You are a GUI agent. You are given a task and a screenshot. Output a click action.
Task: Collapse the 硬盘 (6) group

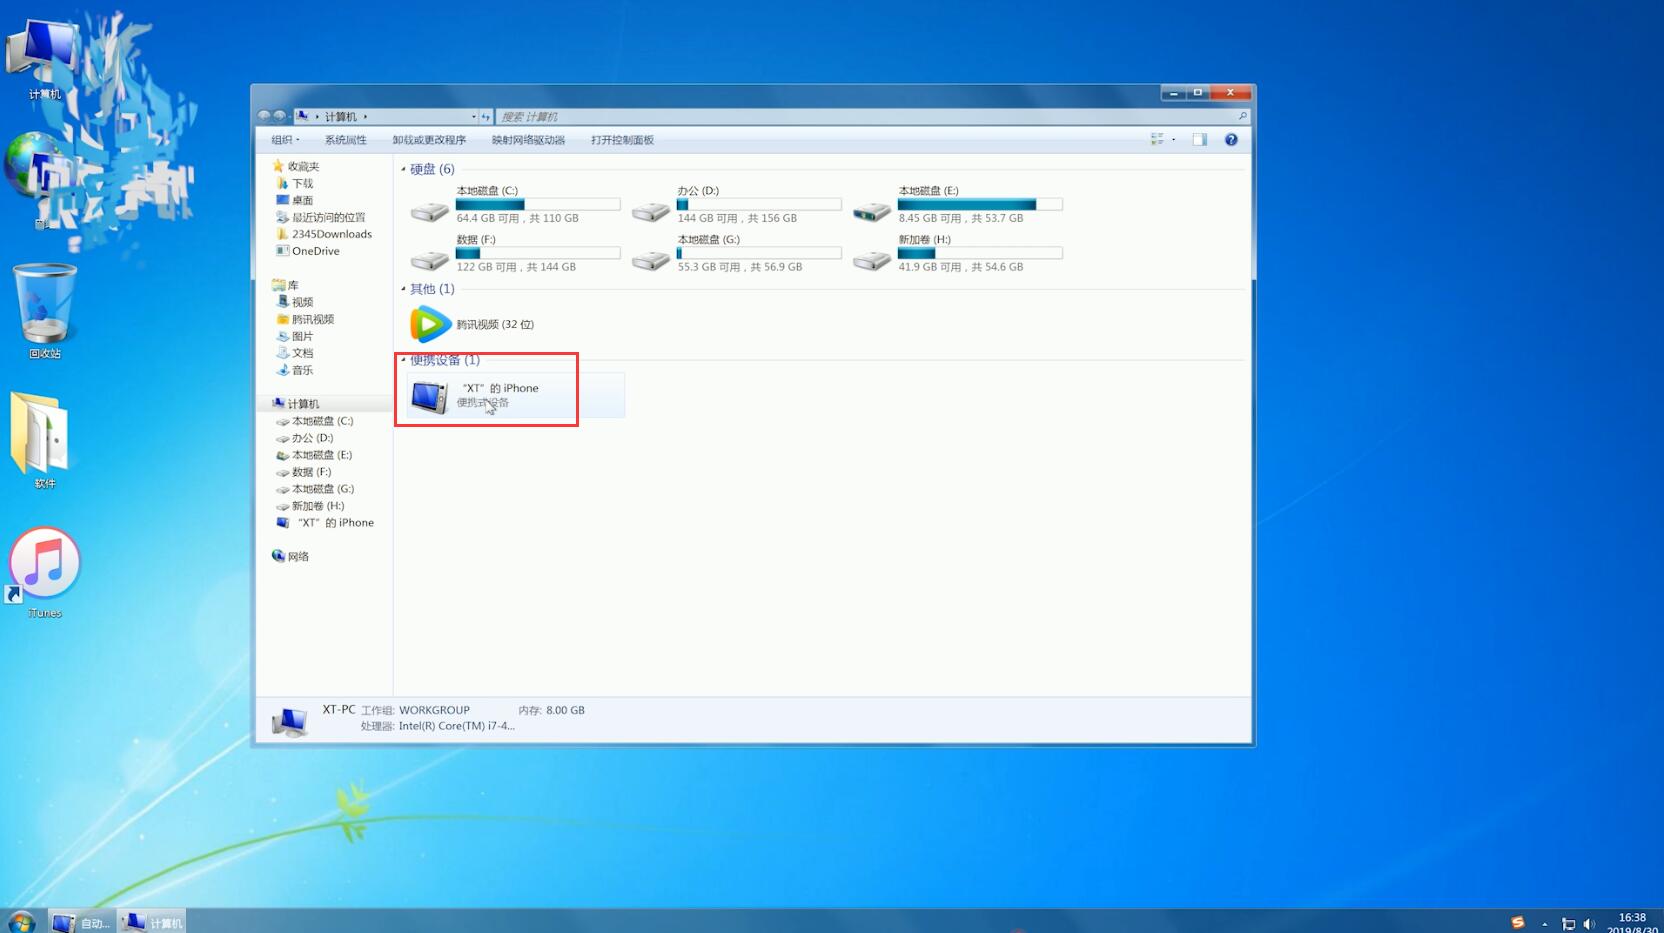coord(403,169)
